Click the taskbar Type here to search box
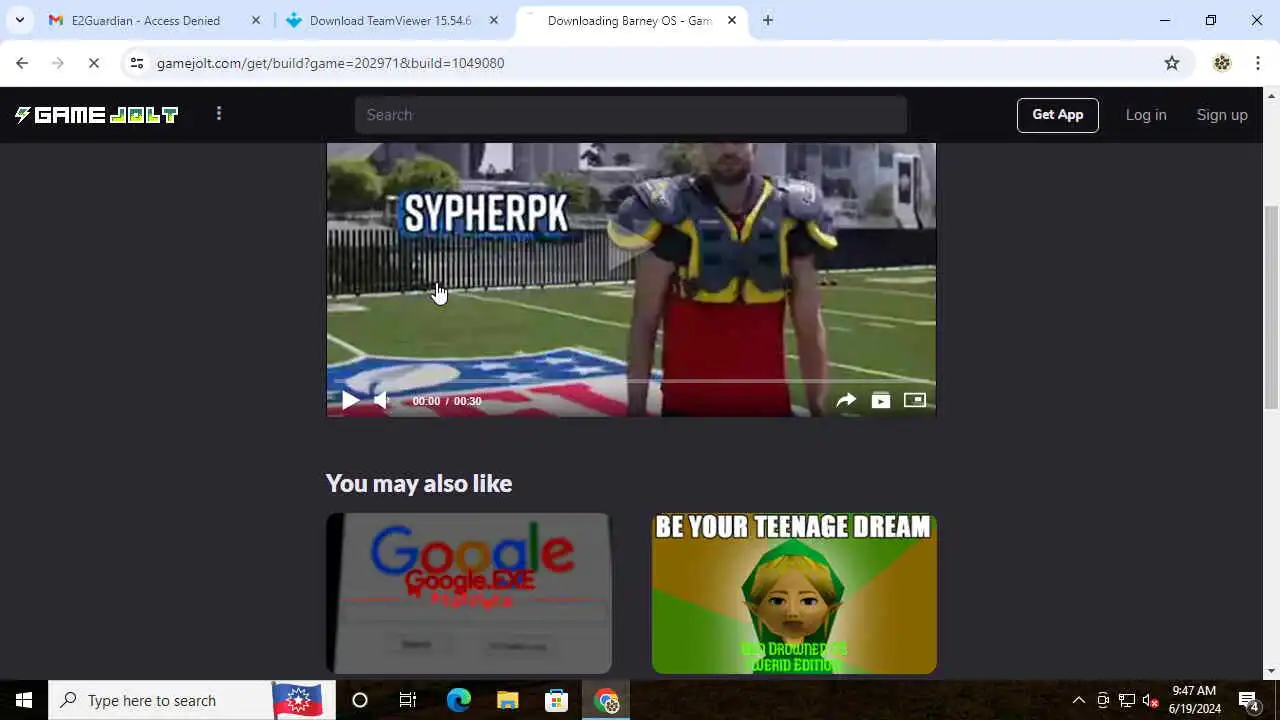 pos(190,700)
